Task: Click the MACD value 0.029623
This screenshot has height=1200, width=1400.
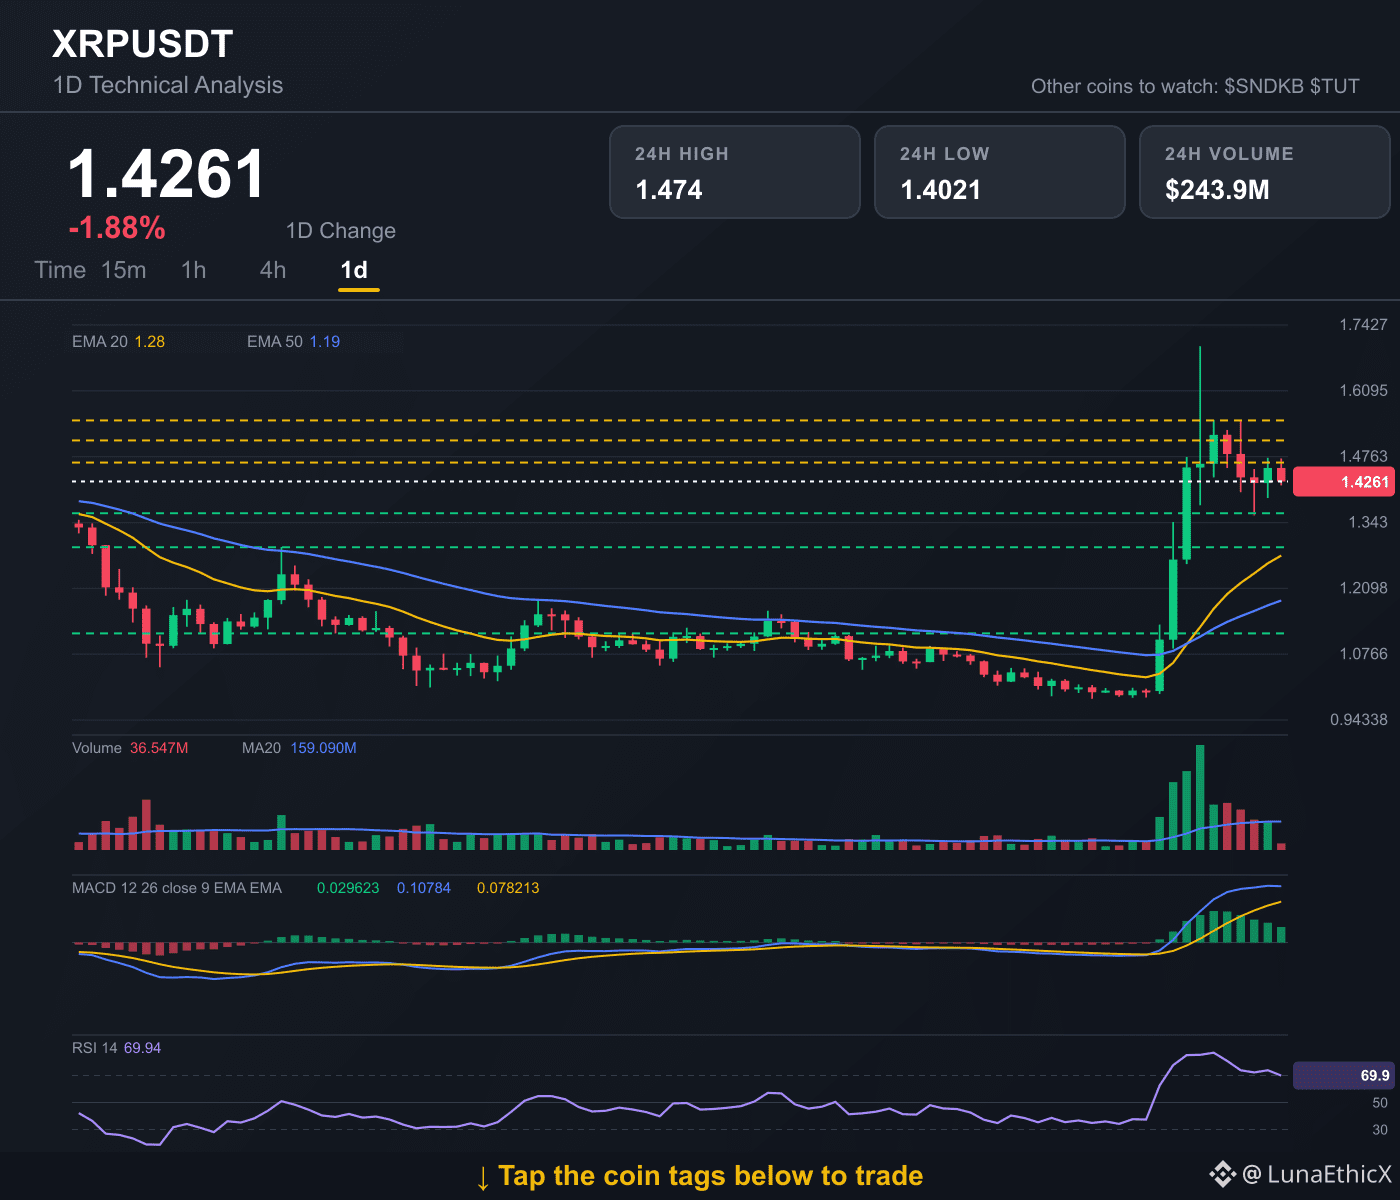Action: click(x=348, y=888)
